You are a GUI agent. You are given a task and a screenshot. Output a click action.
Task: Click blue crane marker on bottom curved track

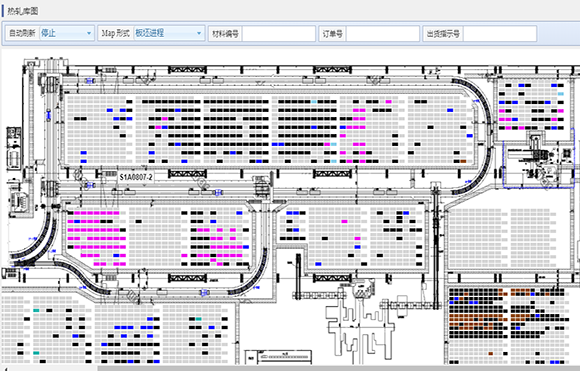coord(204,293)
